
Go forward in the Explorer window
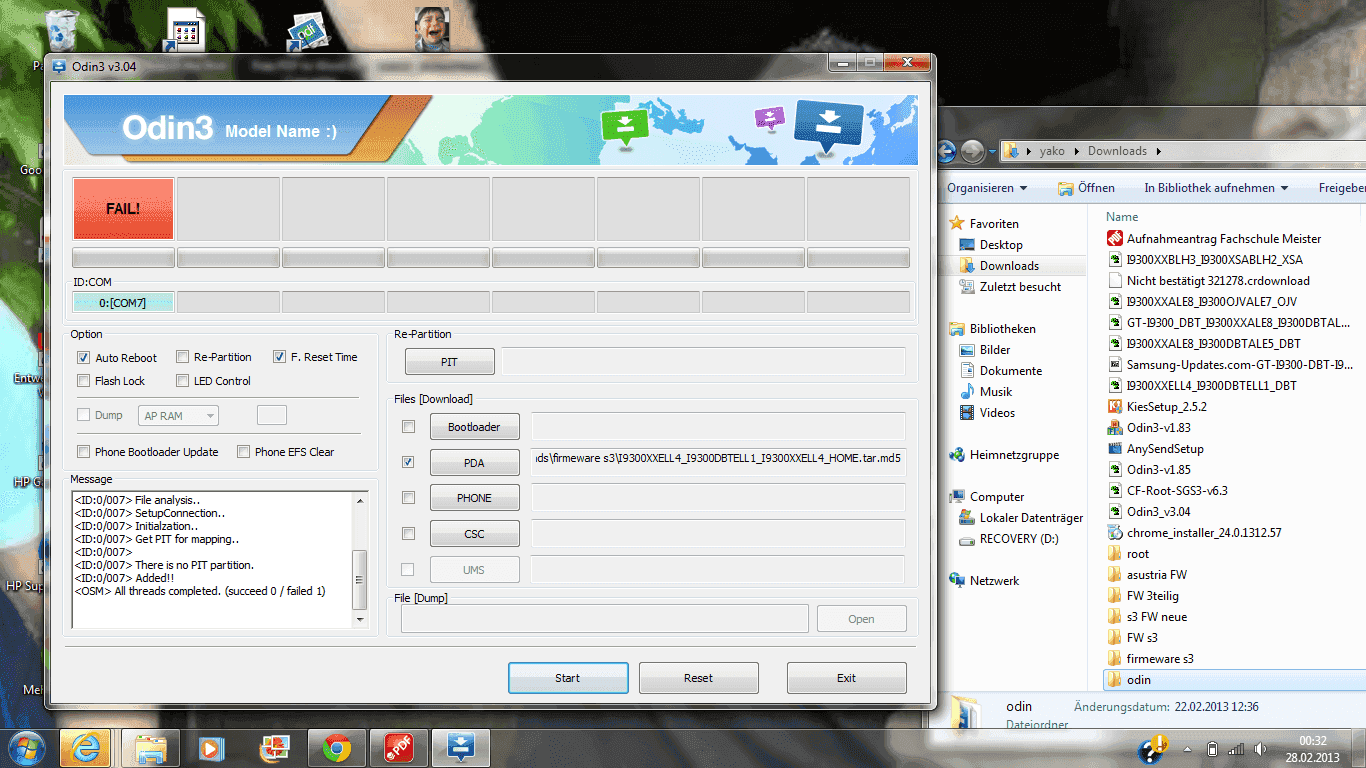tap(972, 151)
